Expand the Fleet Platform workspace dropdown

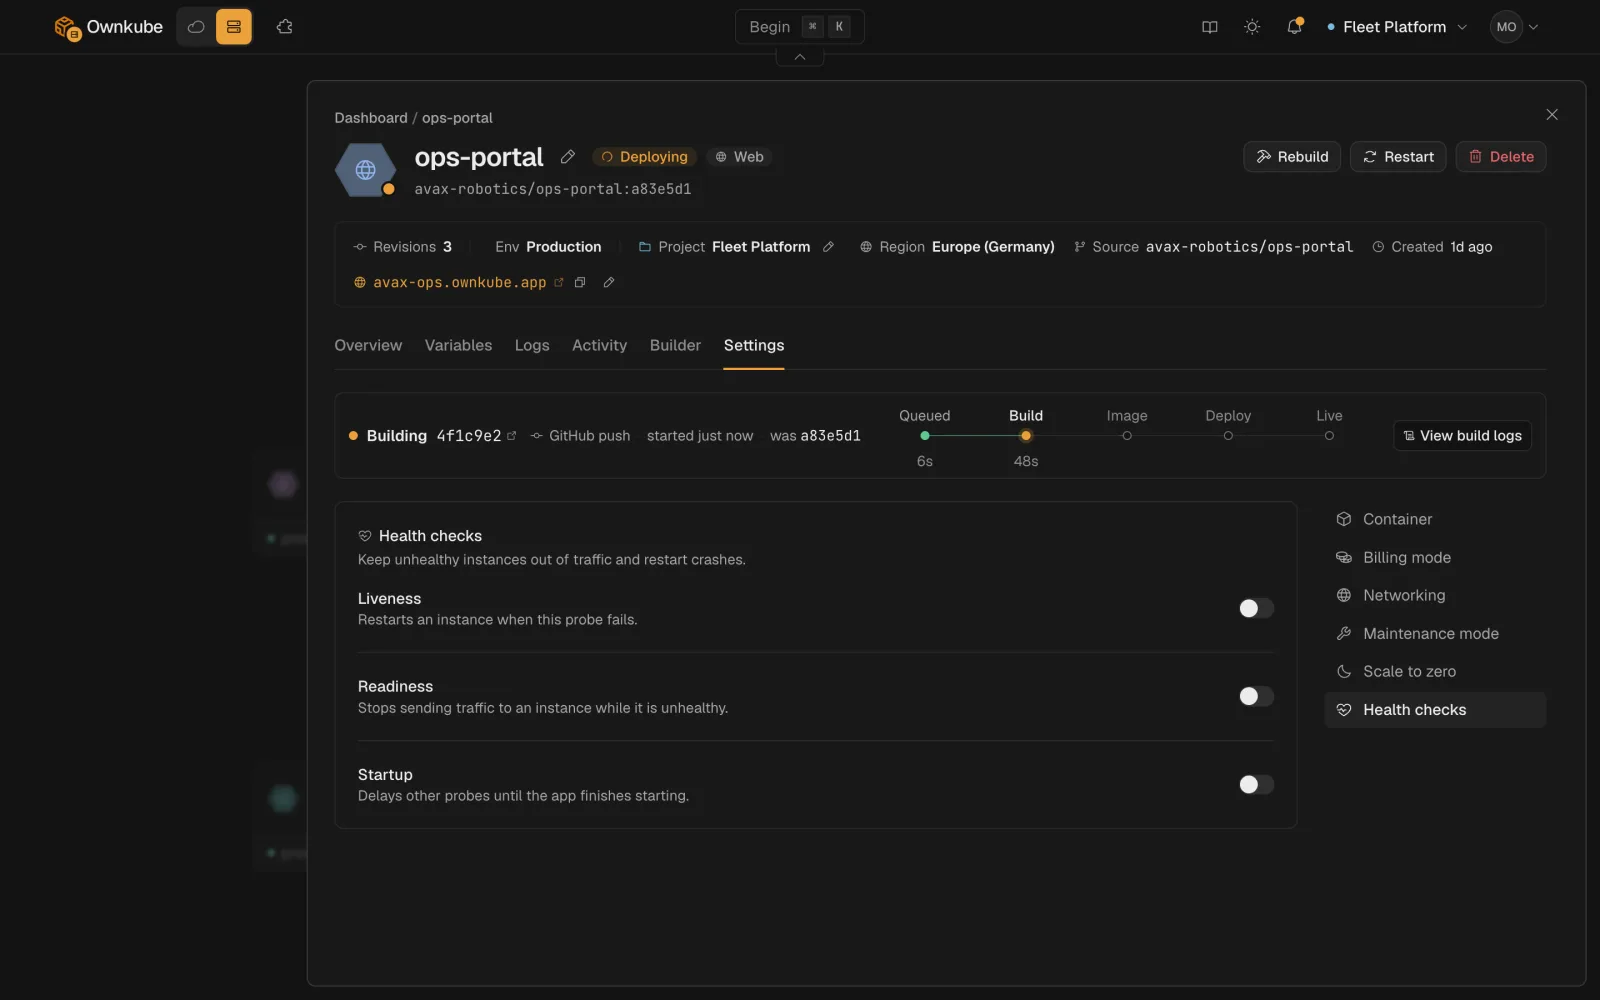[x=1397, y=27]
